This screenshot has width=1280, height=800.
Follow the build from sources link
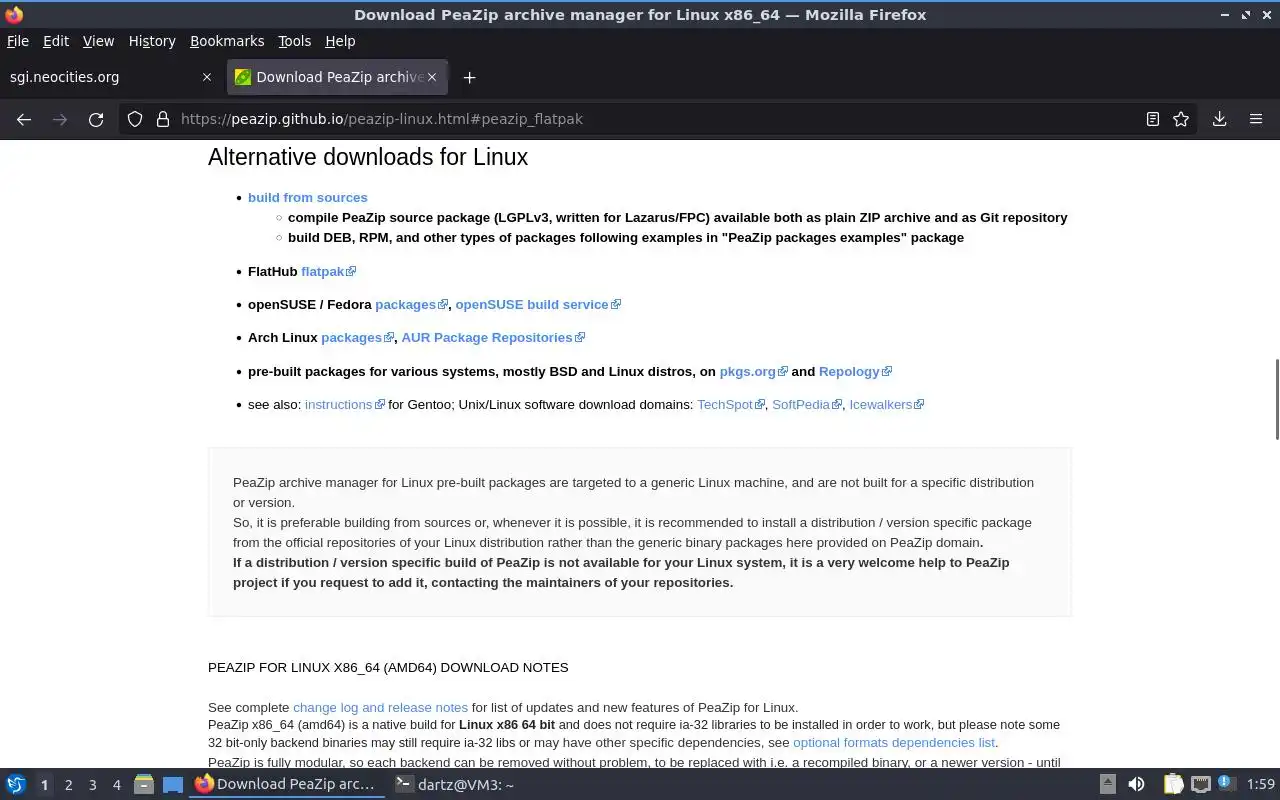pyautogui.click(x=308, y=197)
